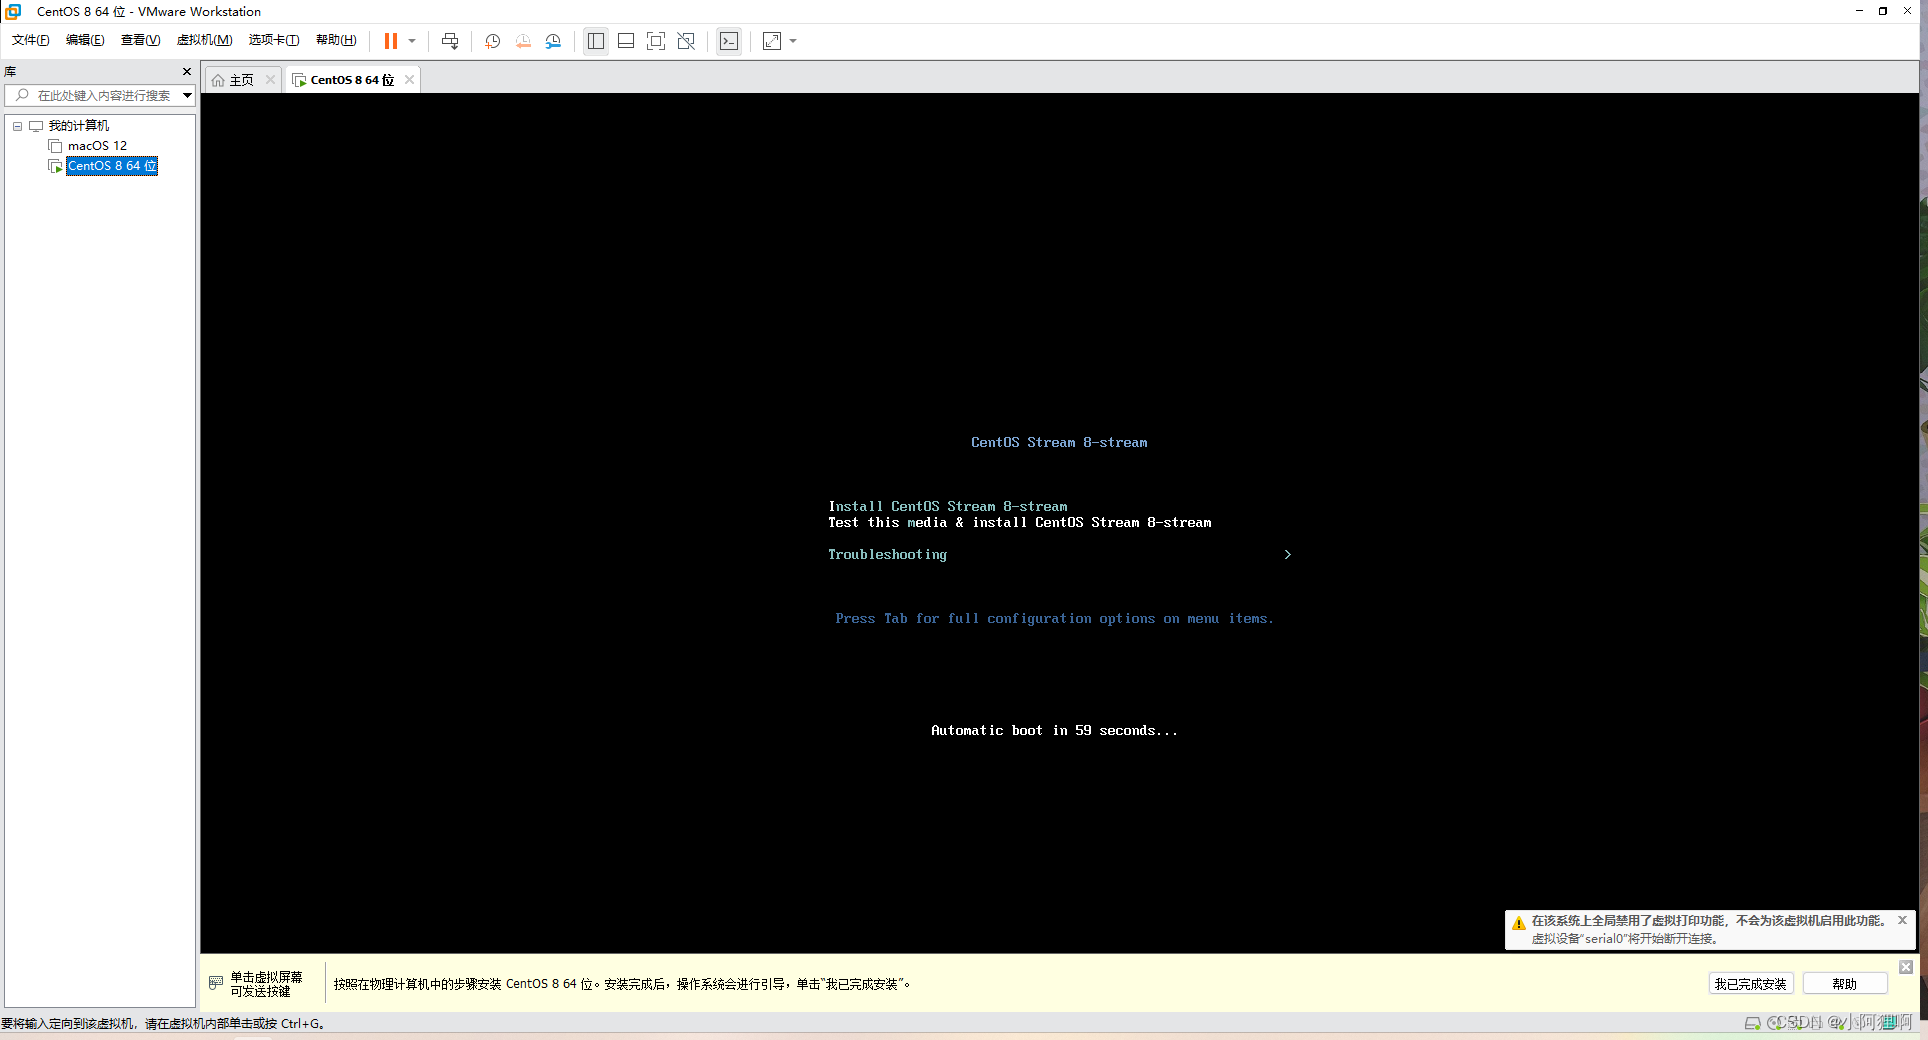The width and height of the screenshot is (1928, 1040).
Task: Open the 查看(V) menu
Action: point(140,40)
